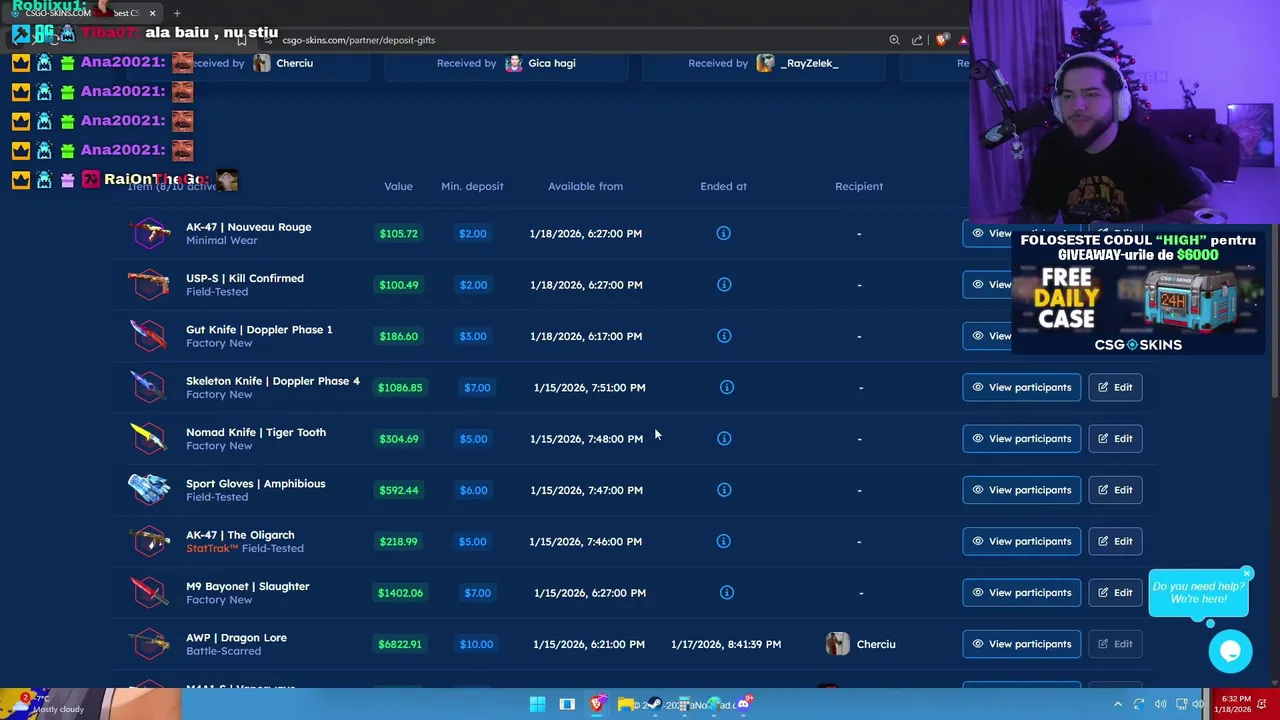Click the $1086.85 Skeleton Knife value
Screen dimensions: 1280x720
400,387
